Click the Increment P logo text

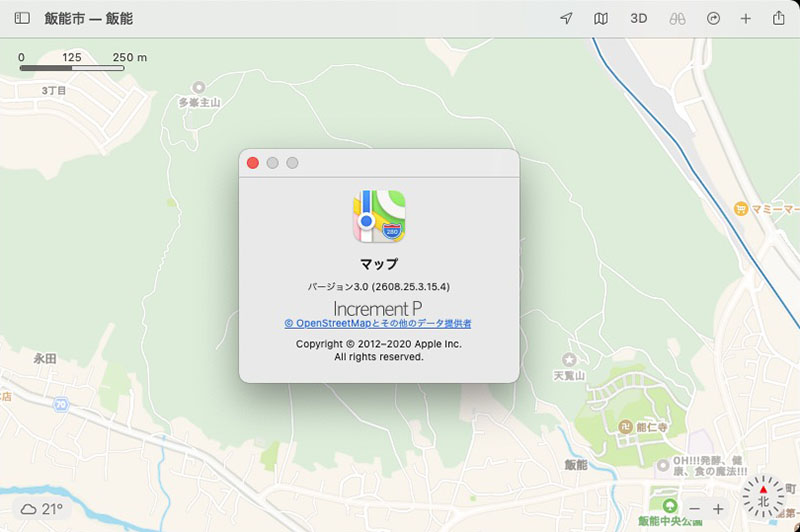(378, 309)
